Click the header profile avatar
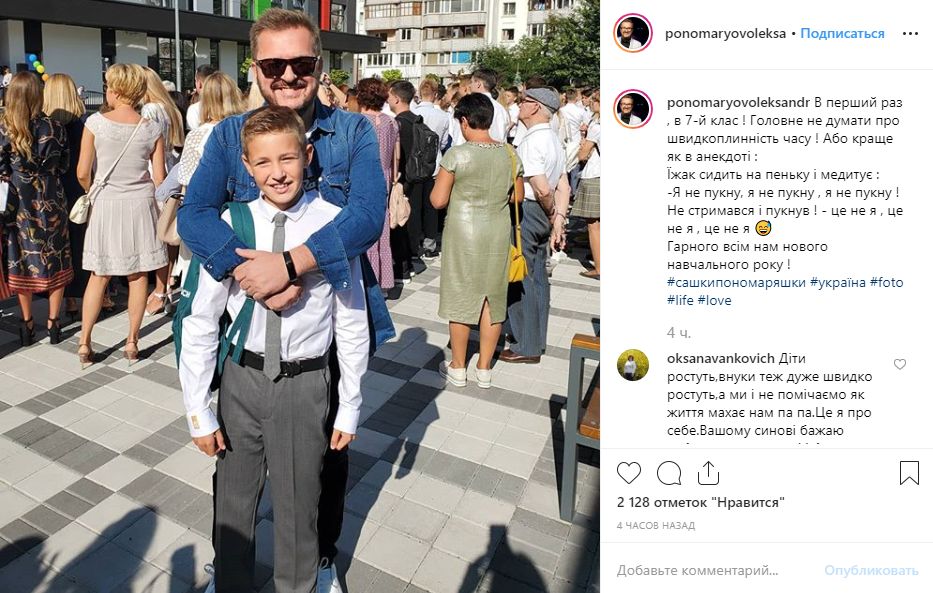933x593 pixels. tap(633, 33)
